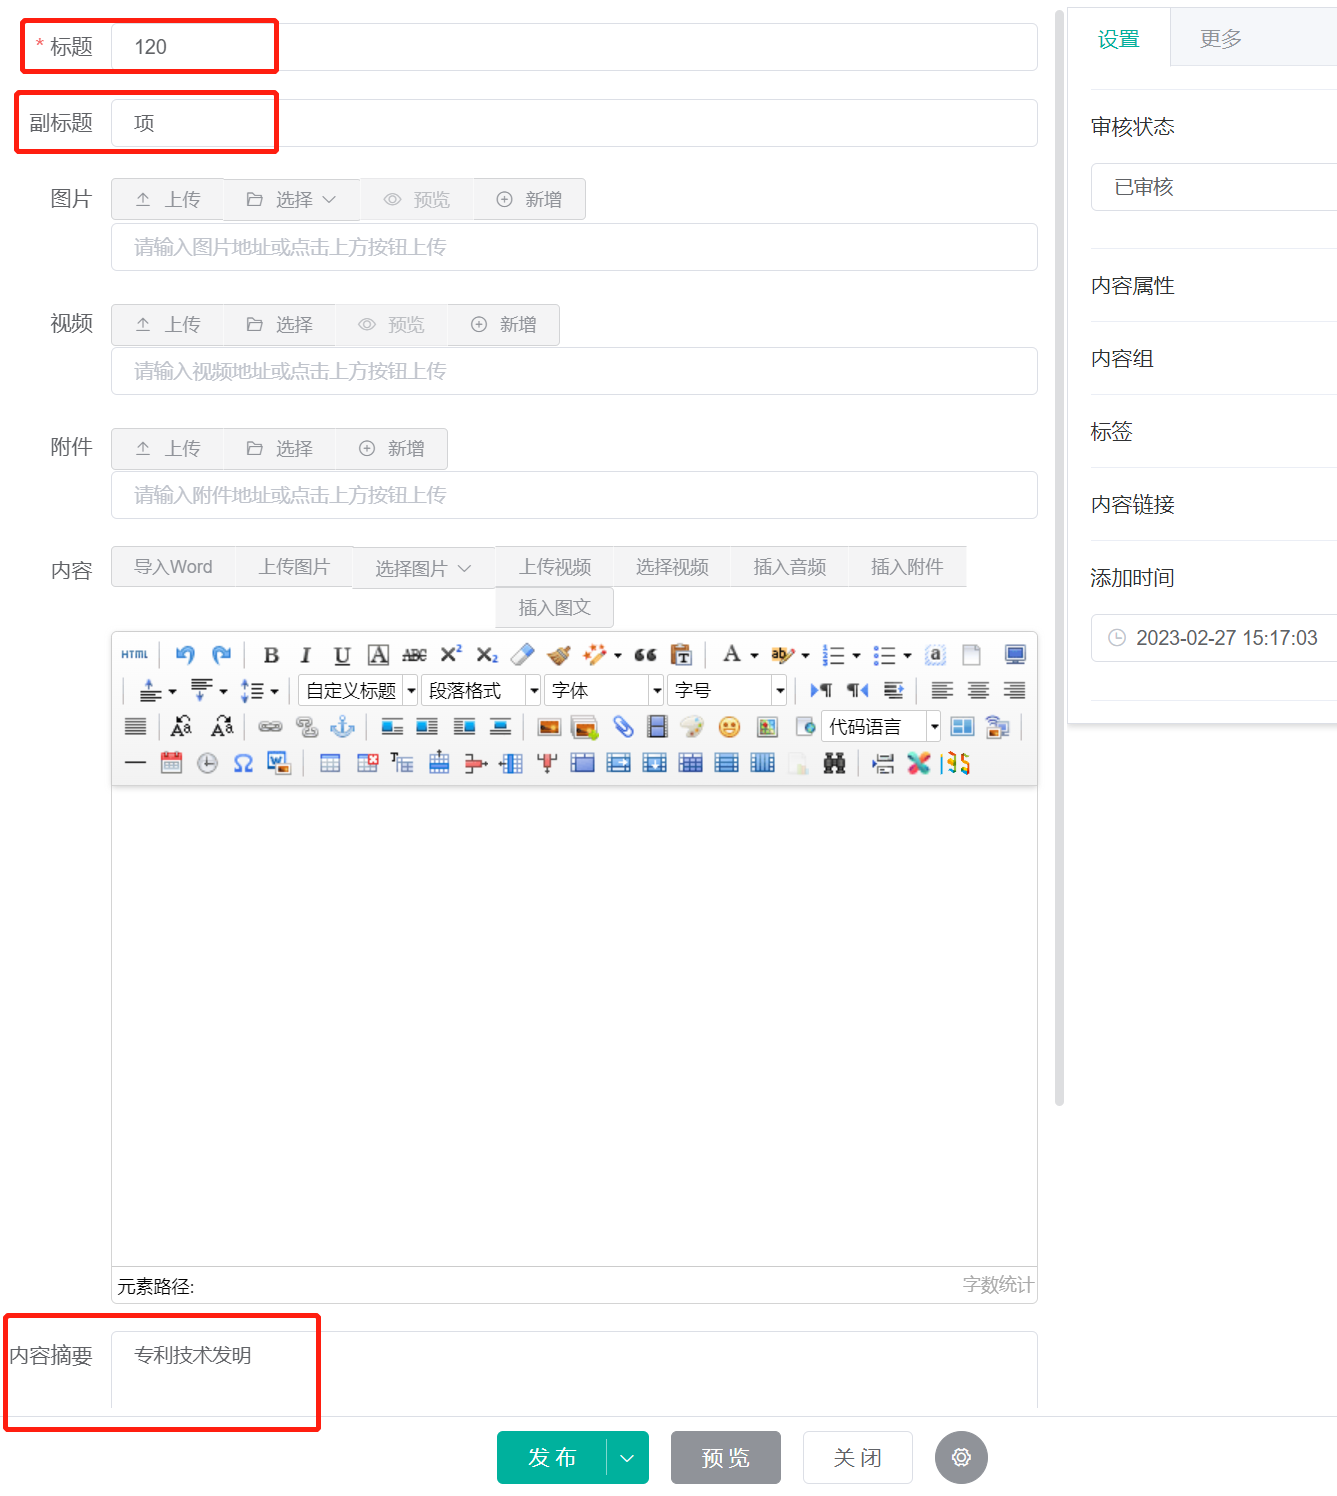This screenshot has width=1337, height=1496.
Task: Click the 发布 publish button
Action: click(x=553, y=1457)
